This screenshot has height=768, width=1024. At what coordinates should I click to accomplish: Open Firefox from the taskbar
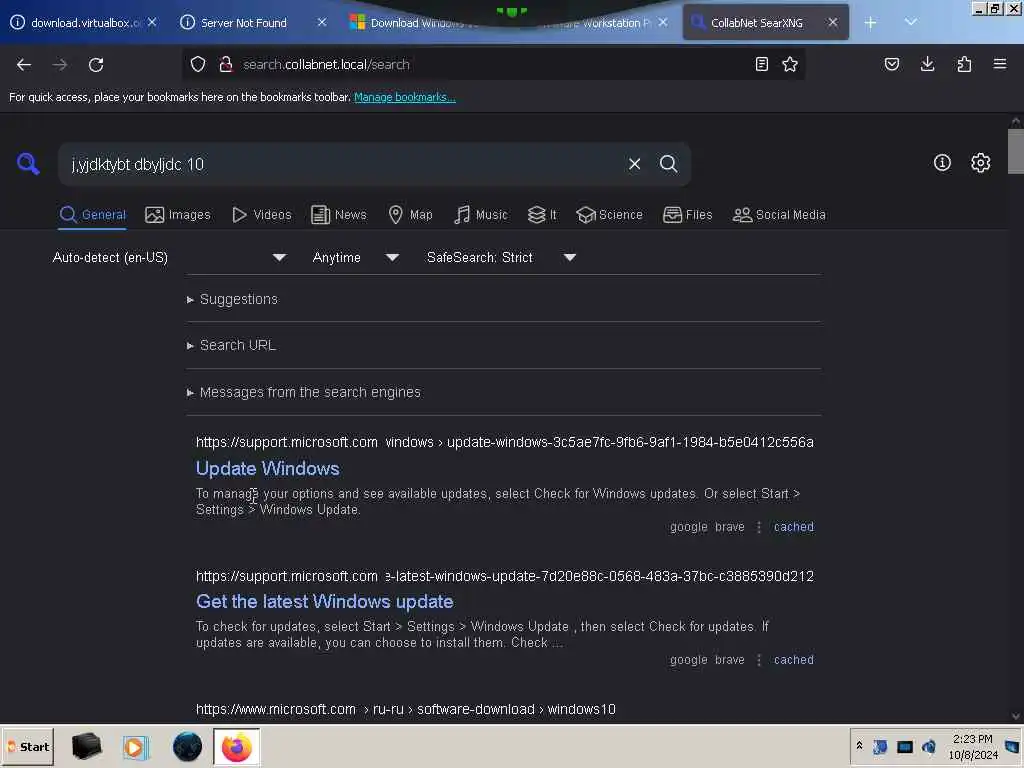(236, 747)
